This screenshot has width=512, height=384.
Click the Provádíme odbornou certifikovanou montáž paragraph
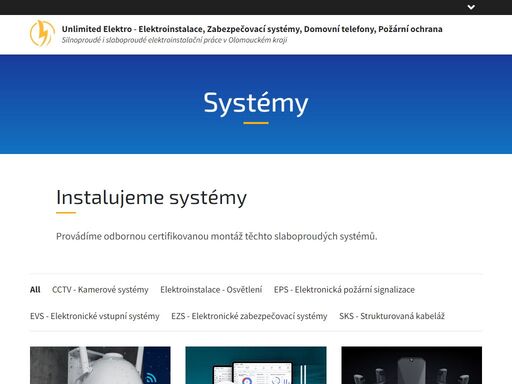[217, 236]
